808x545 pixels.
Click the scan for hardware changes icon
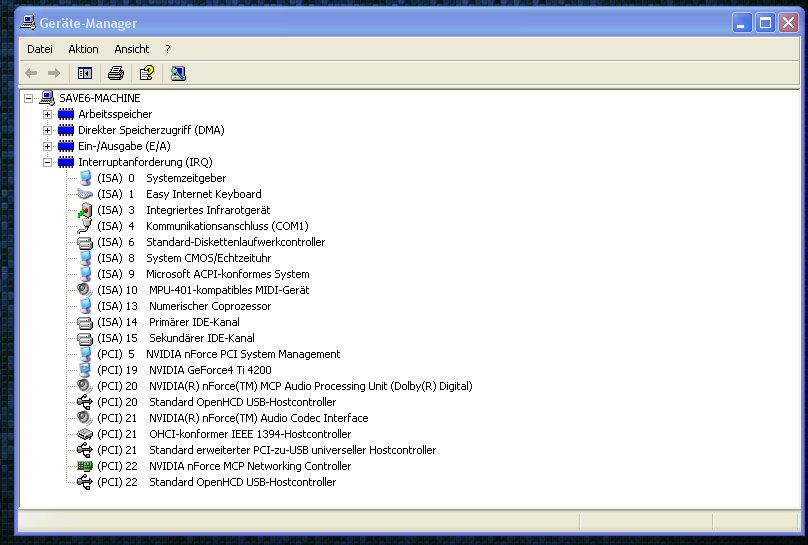tap(178, 73)
